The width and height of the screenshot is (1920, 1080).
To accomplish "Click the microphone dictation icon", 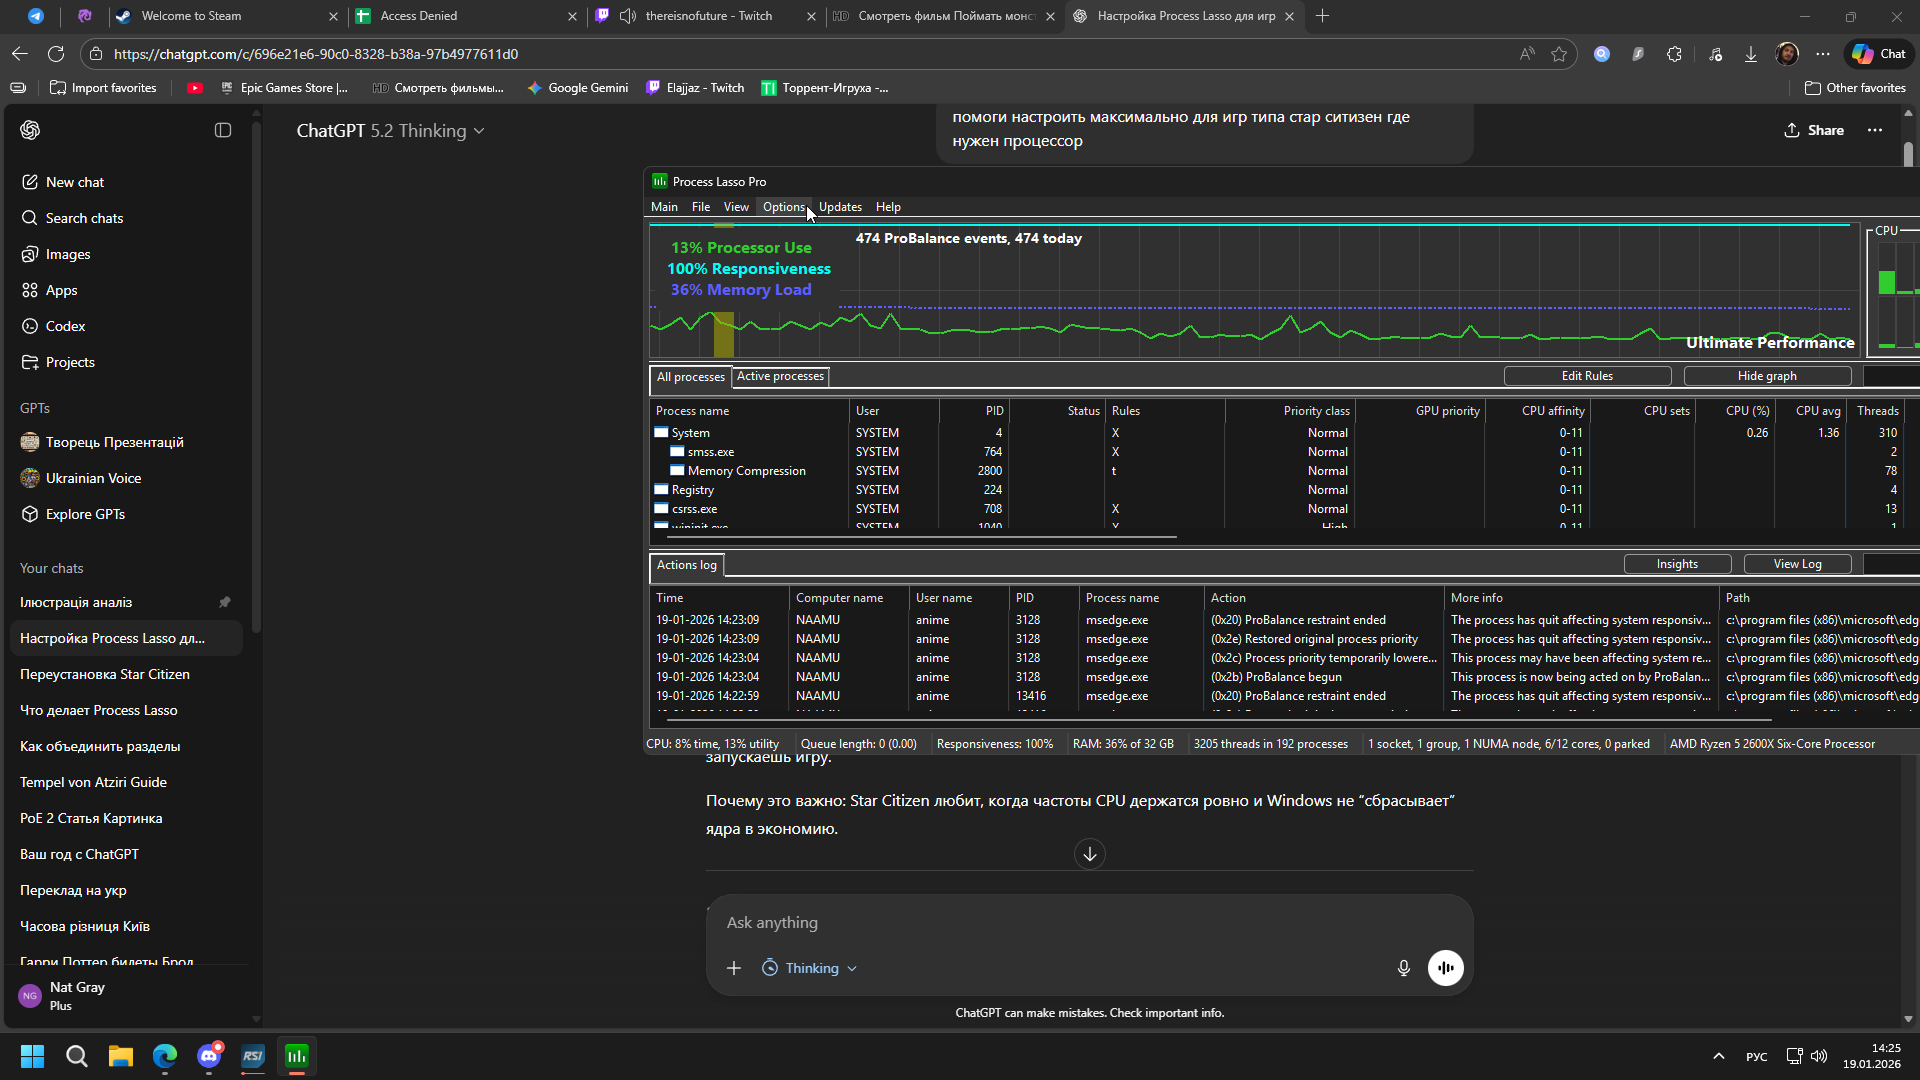I will tap(1403, 968).
